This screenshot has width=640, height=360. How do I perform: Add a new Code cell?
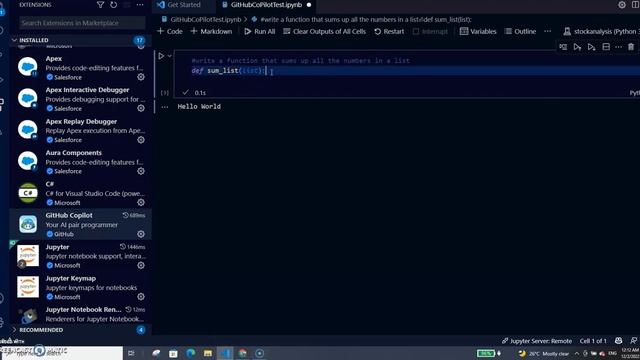pos(170,31)
